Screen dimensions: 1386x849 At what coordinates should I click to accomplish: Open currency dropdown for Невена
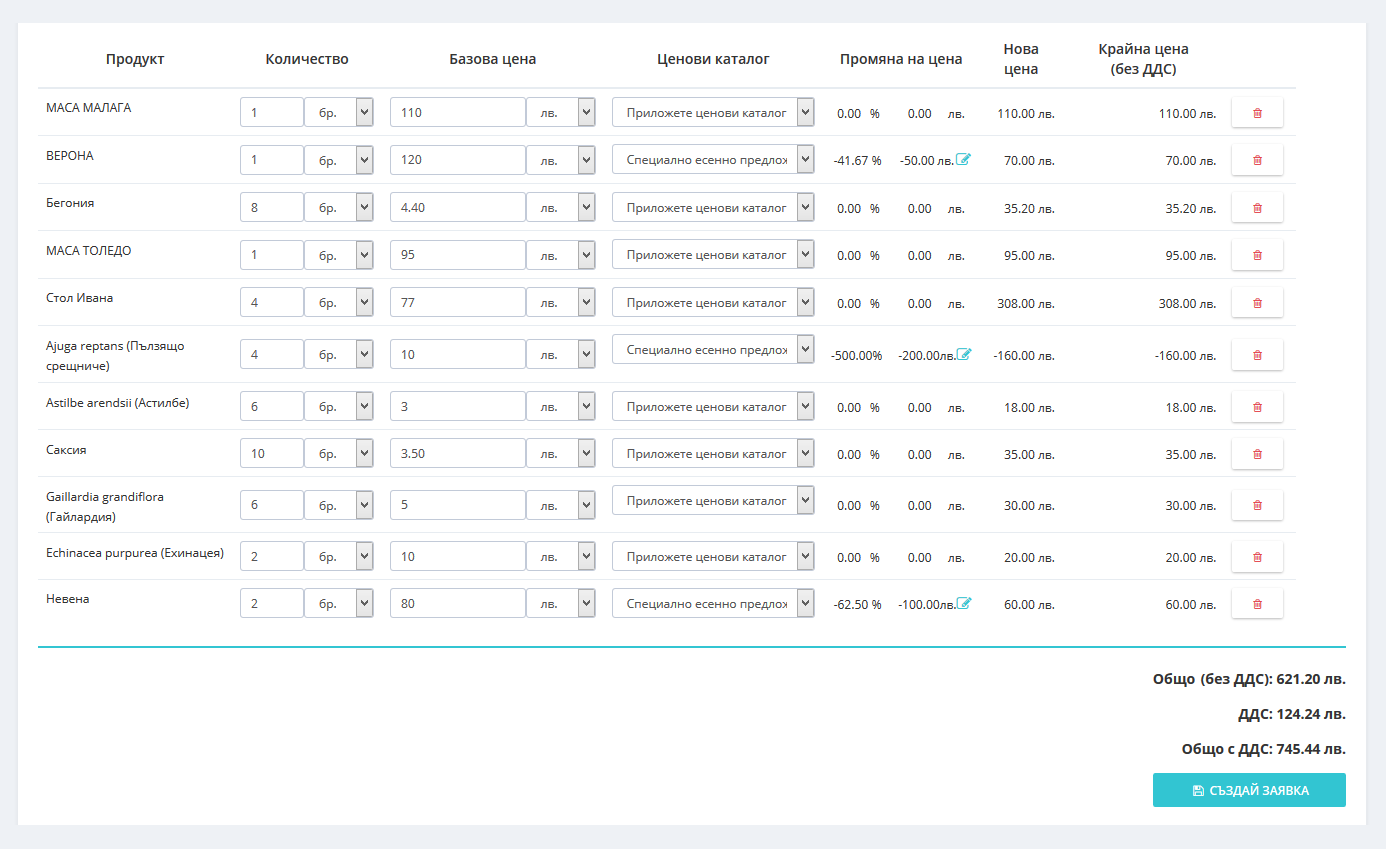coord(561,603)
